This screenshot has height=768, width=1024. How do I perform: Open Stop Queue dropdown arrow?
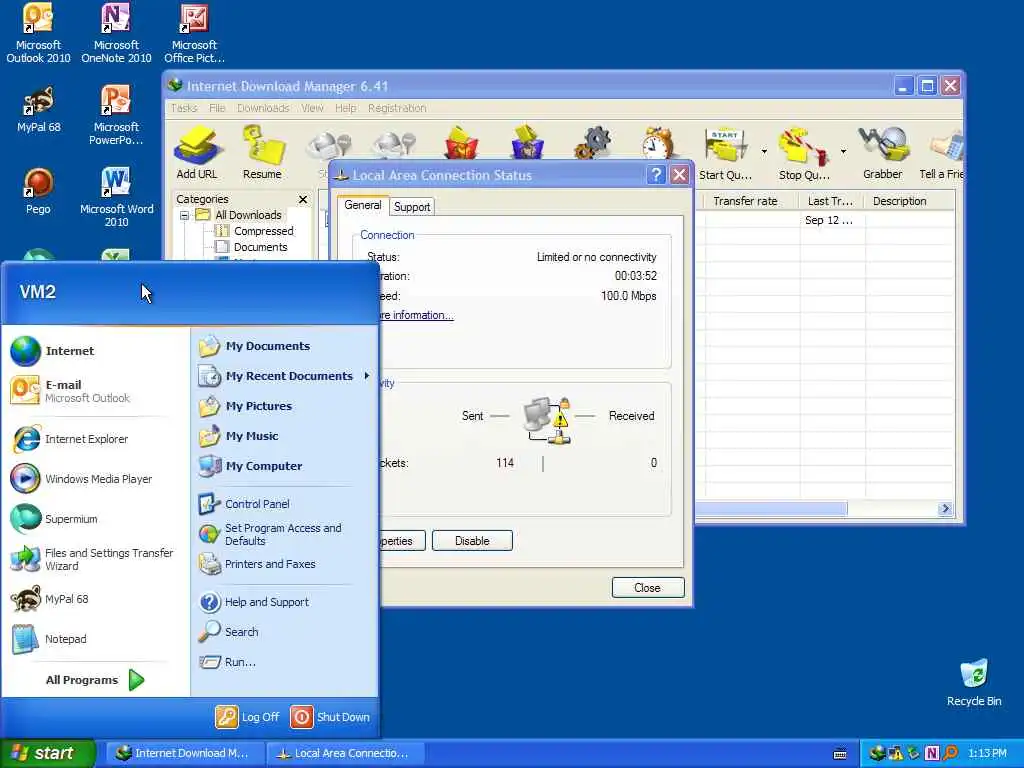pos(843,152)
